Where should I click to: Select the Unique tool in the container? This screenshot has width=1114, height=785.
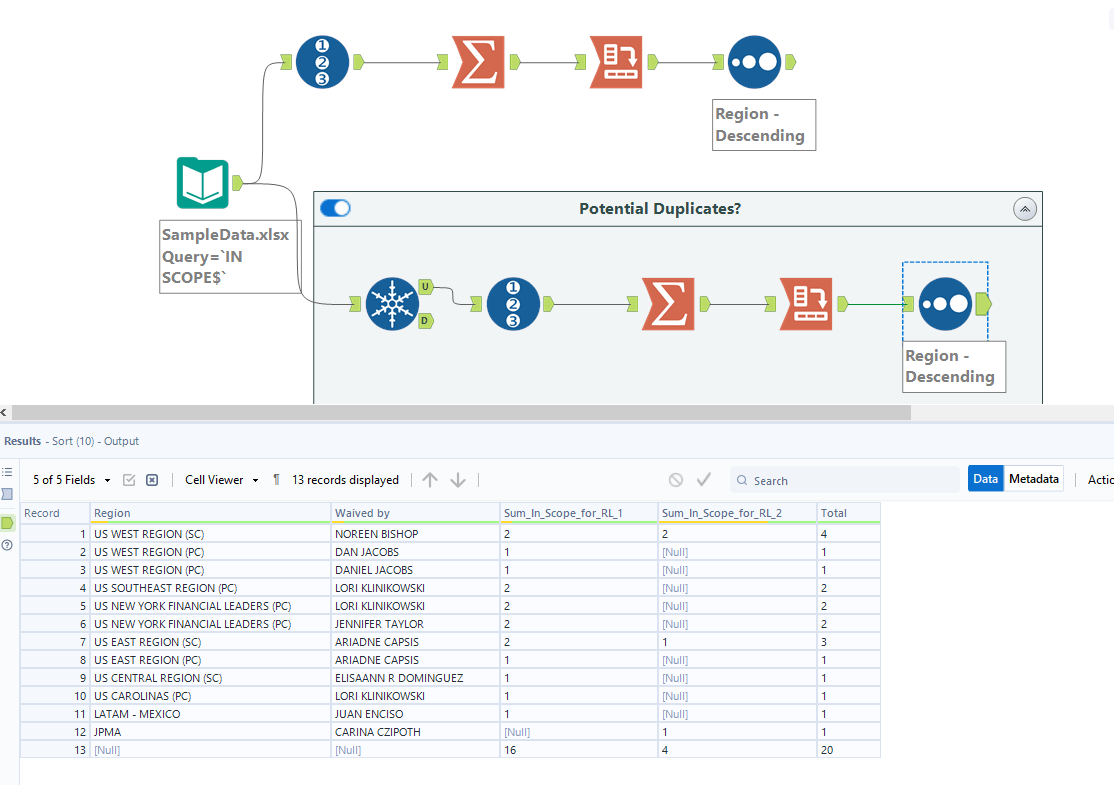(392, 303)
